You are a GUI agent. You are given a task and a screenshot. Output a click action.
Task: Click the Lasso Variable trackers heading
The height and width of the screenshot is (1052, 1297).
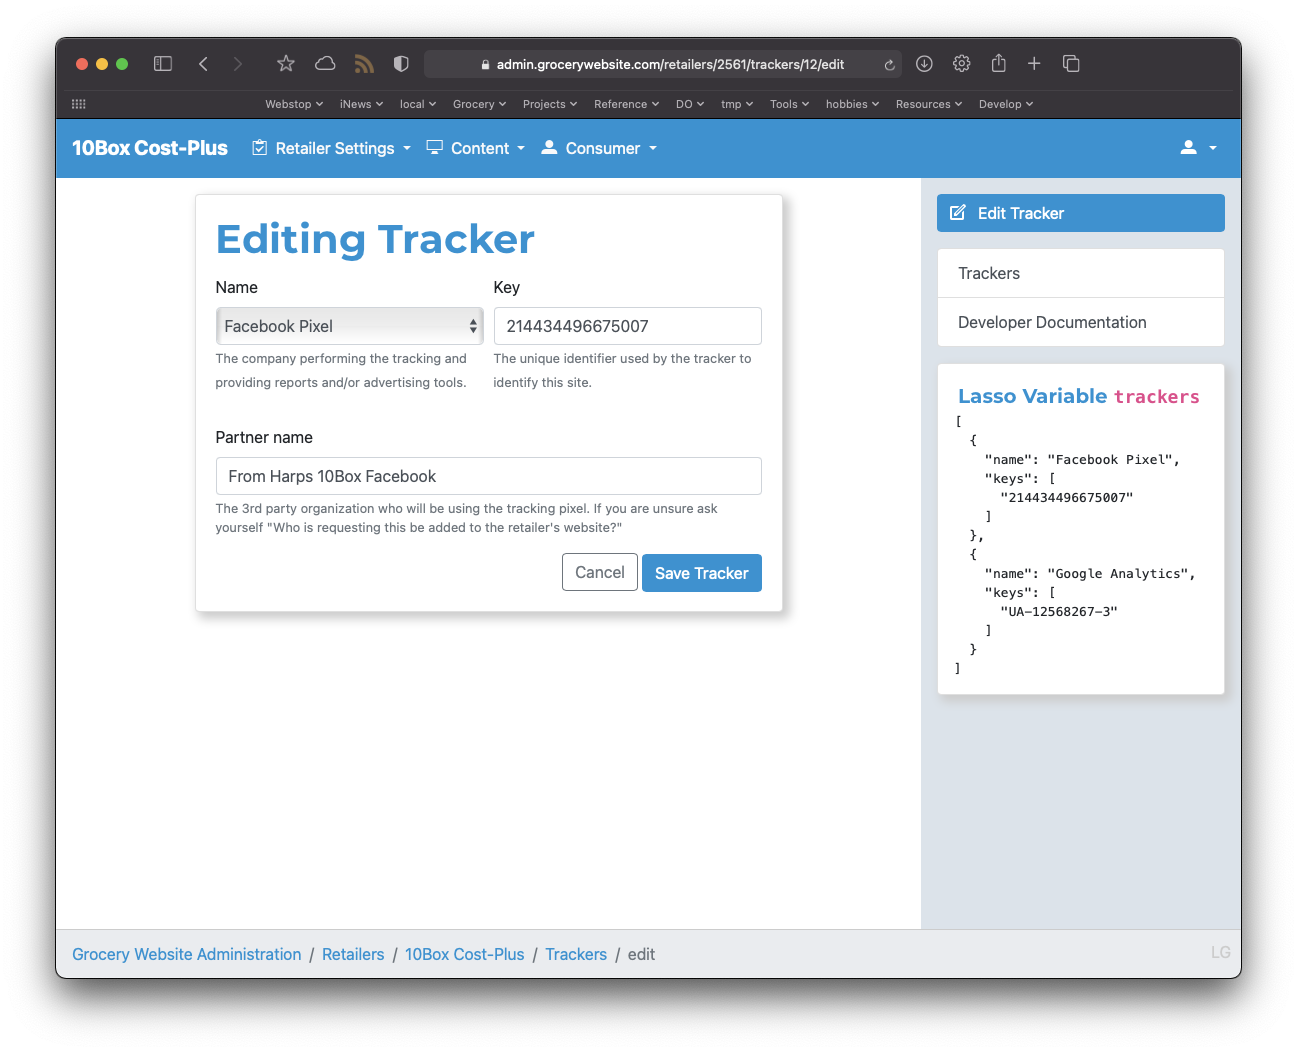pos(1078,396)
